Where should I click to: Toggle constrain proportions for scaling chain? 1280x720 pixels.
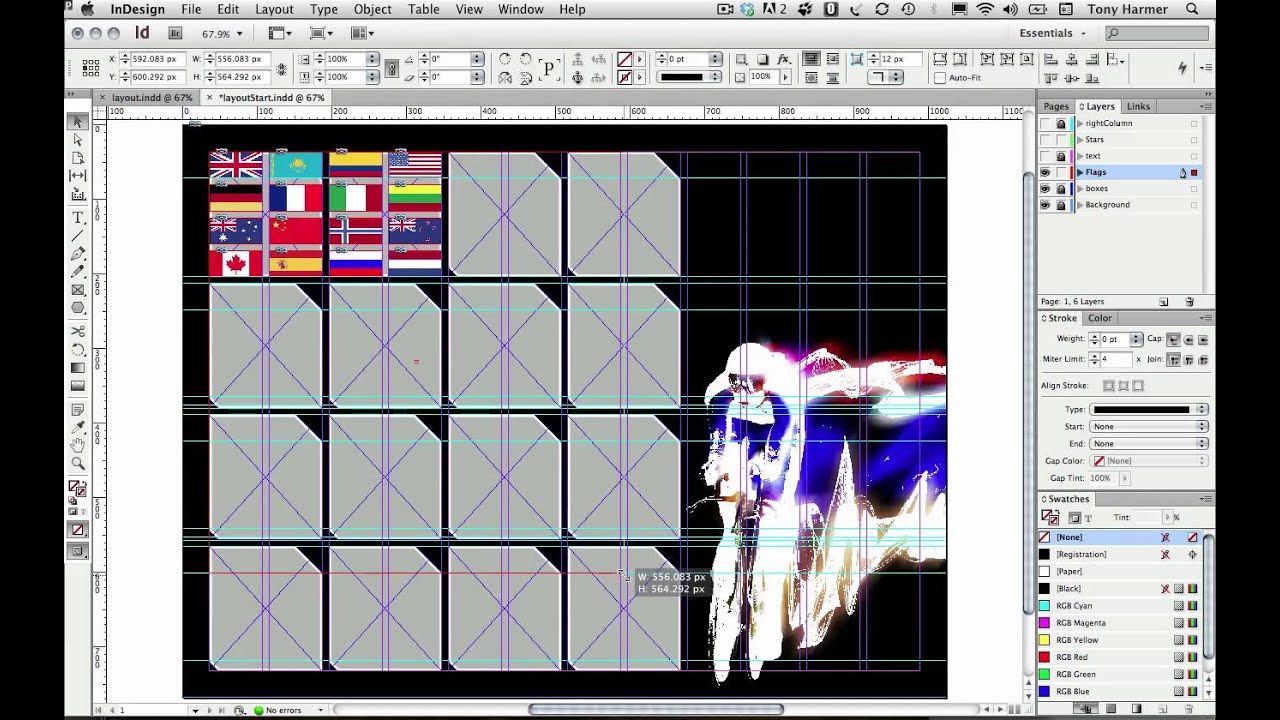click(392, 68)
